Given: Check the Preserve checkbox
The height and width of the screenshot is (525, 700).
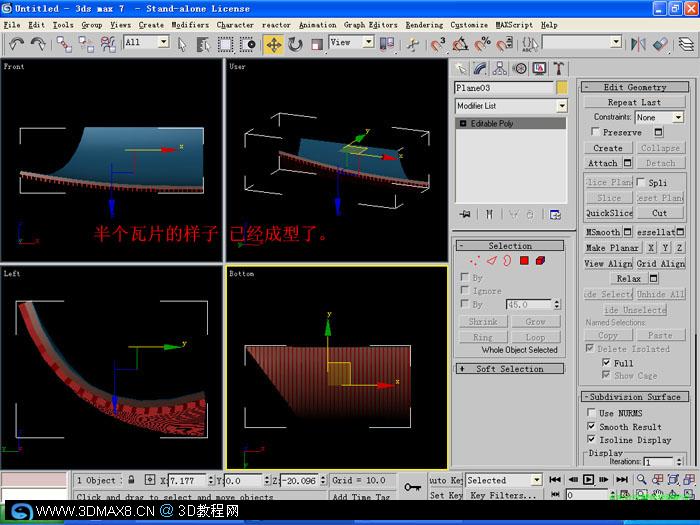Looking at the screenshot, I should (x=595, y=132).
